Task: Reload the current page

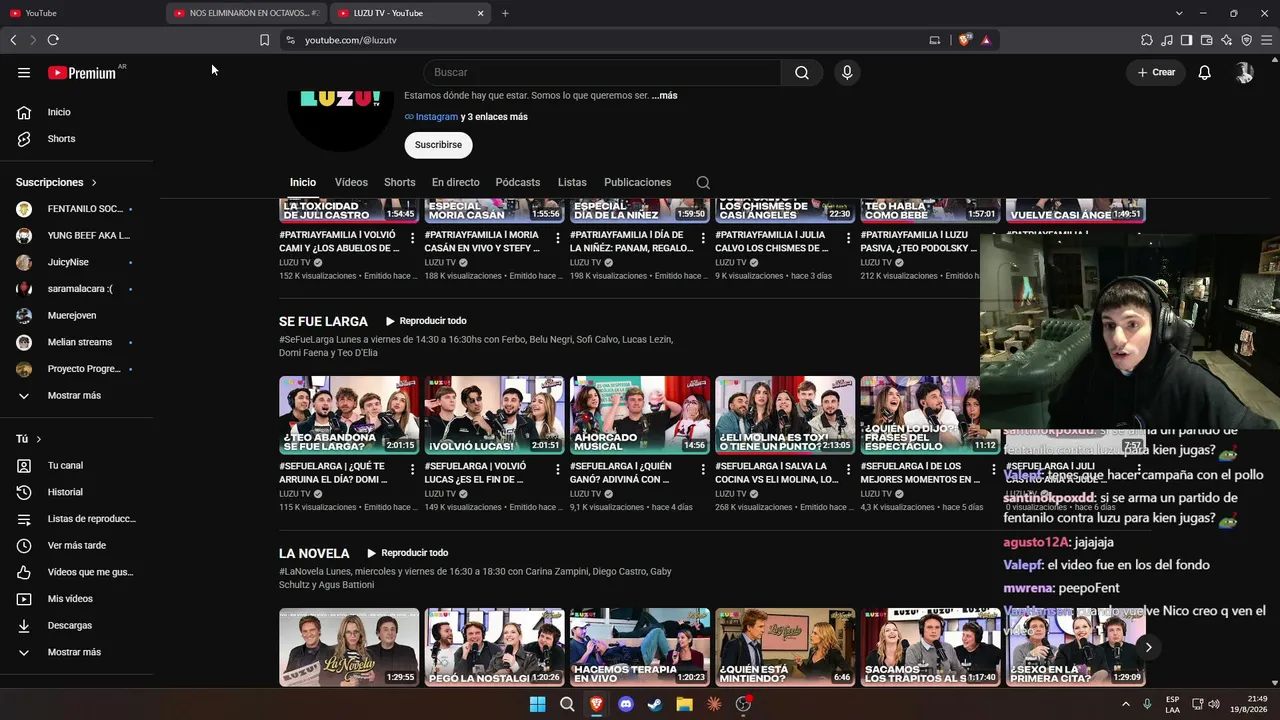Action: (x=53, y=40)
